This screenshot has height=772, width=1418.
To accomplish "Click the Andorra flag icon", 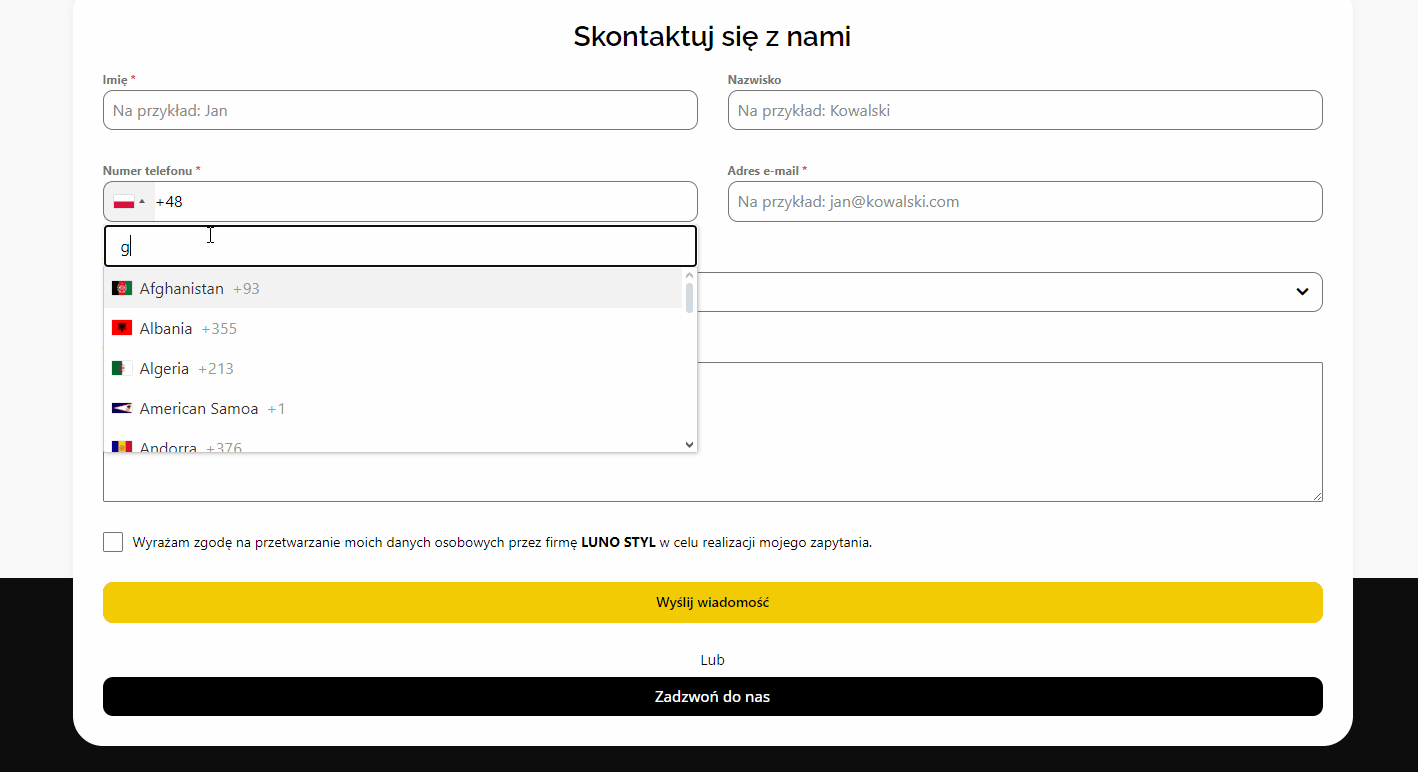I will pos(122,447).
